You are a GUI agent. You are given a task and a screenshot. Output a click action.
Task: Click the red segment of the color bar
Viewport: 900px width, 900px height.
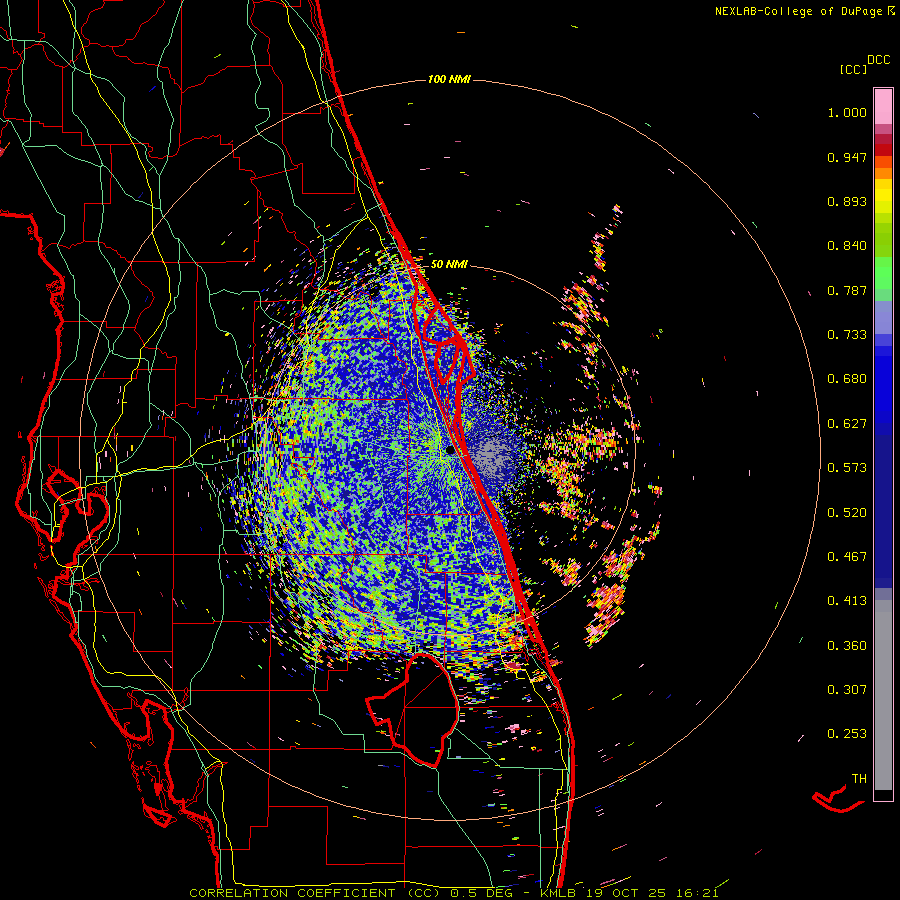pos(883,149)
